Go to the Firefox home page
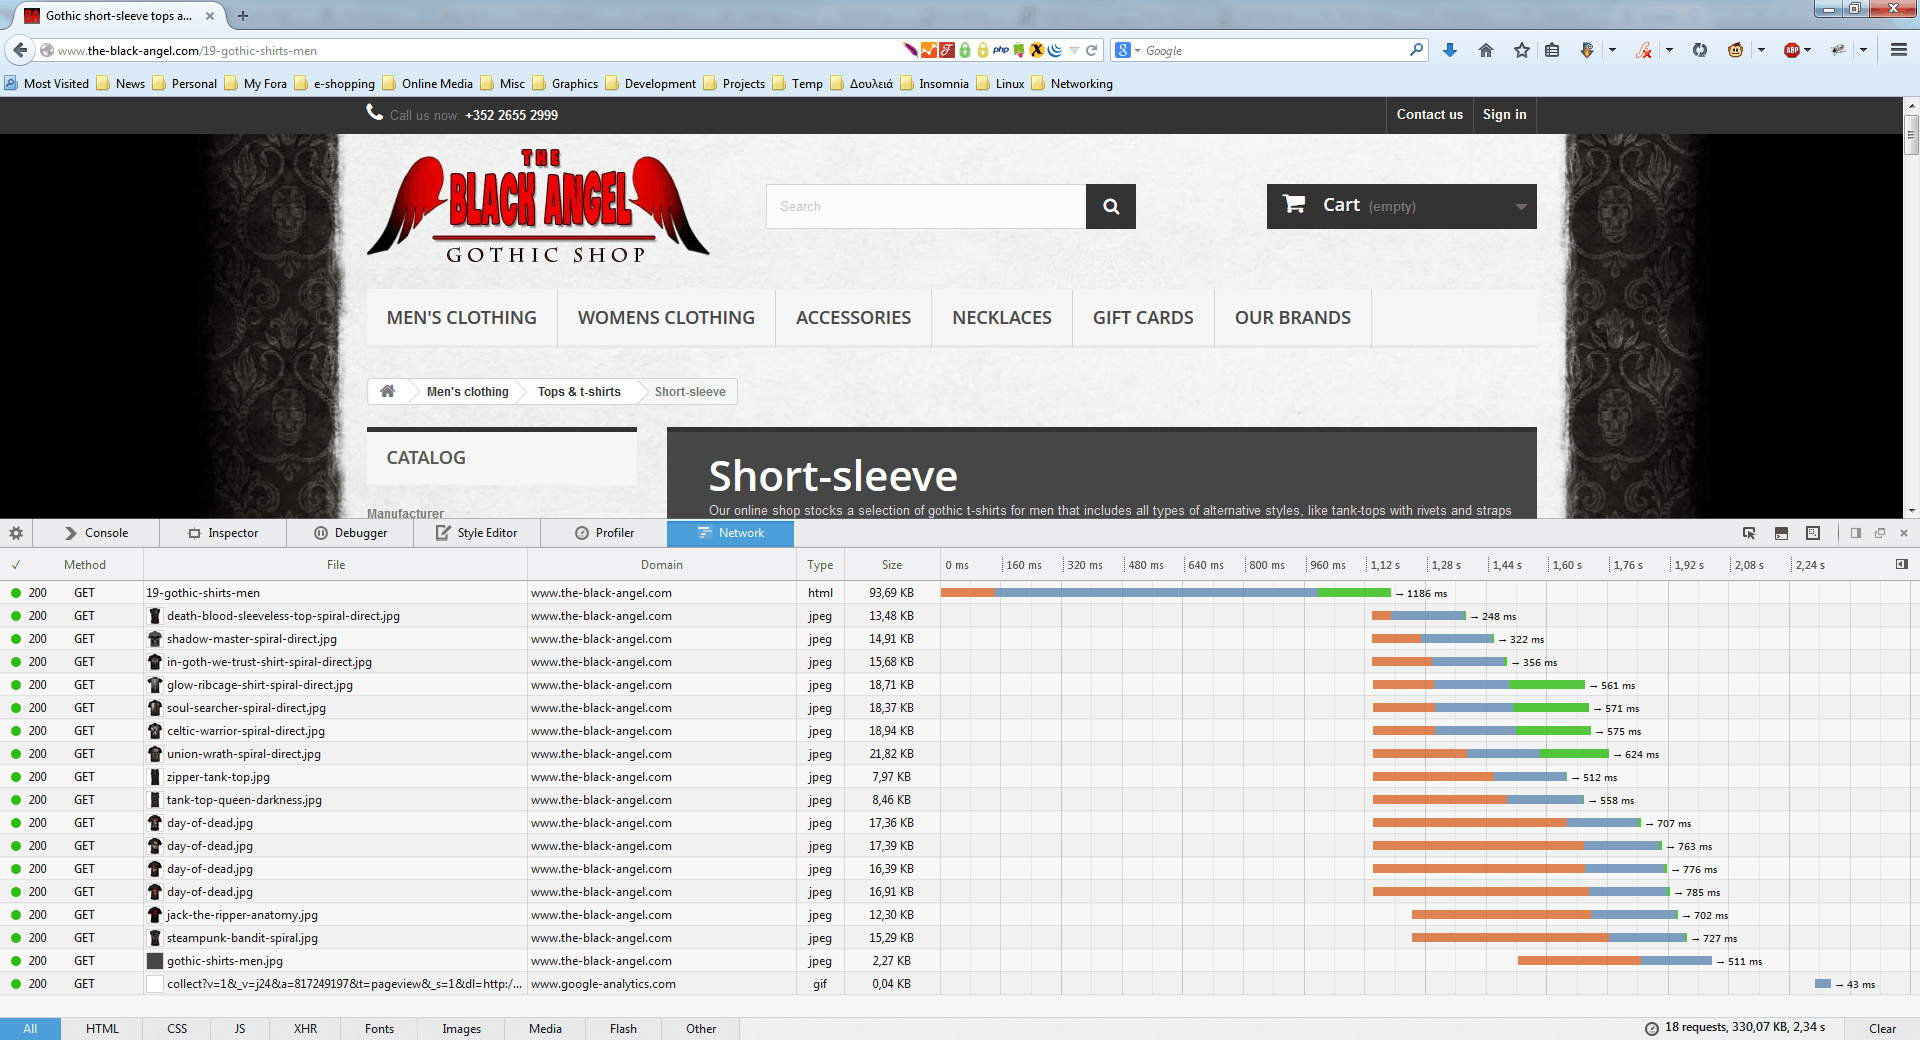The height and width of the screenshot is (1040, 1920). [x=1486, y=50]
